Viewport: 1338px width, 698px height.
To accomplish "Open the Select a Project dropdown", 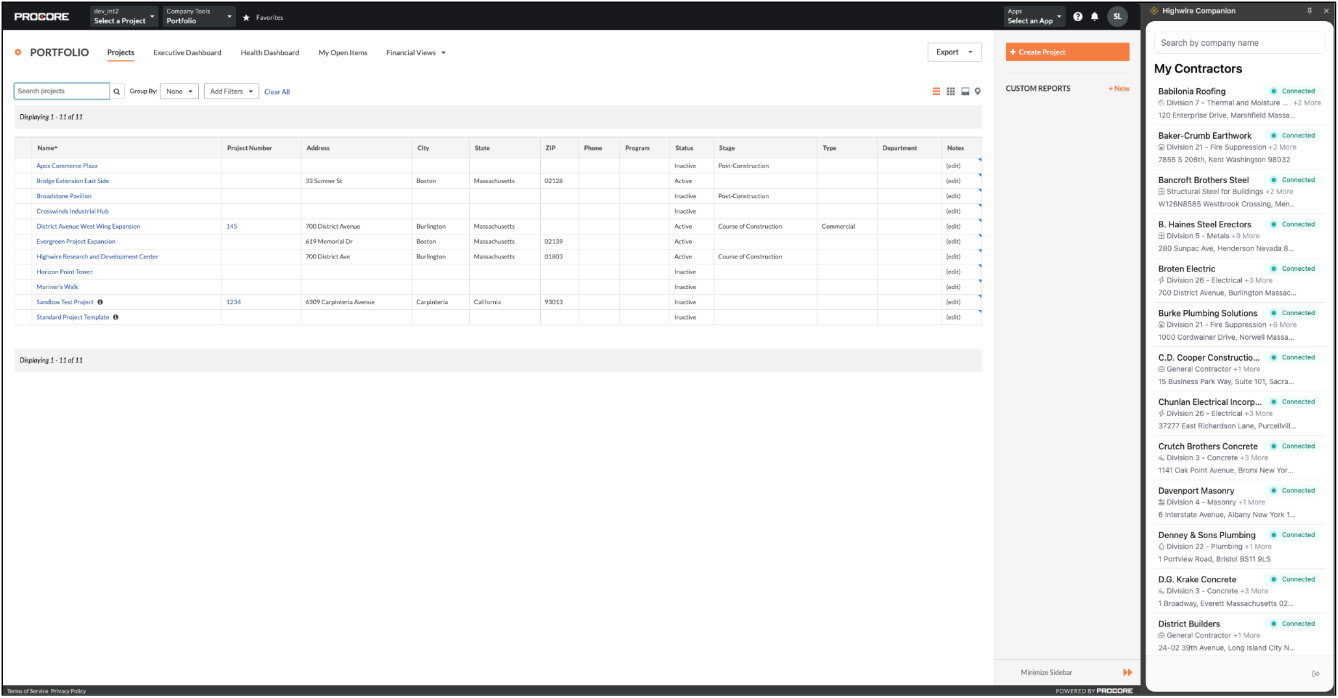I will [x=124, y=17].
